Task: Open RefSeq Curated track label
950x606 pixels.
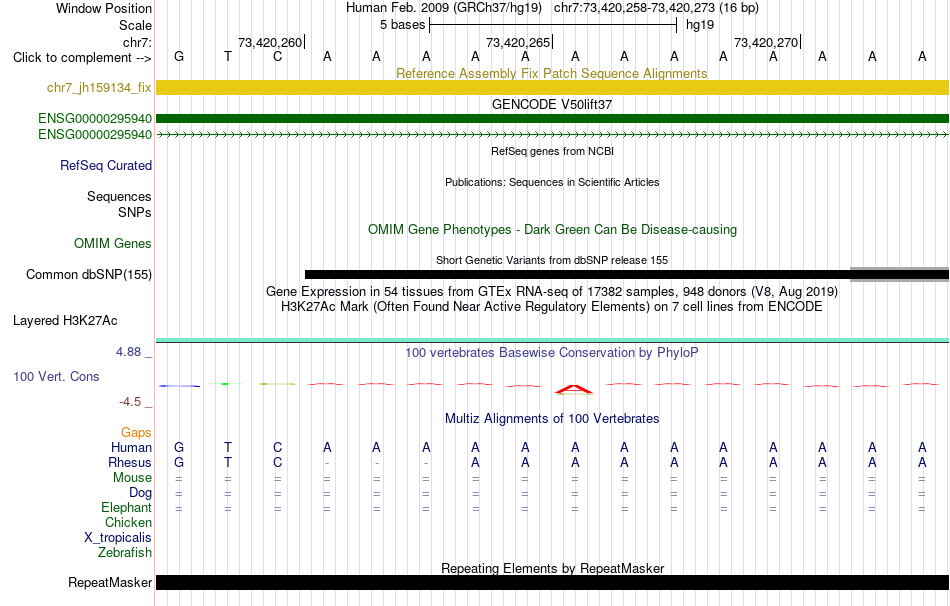Action: pyautogui.click(x=105, y=165)
